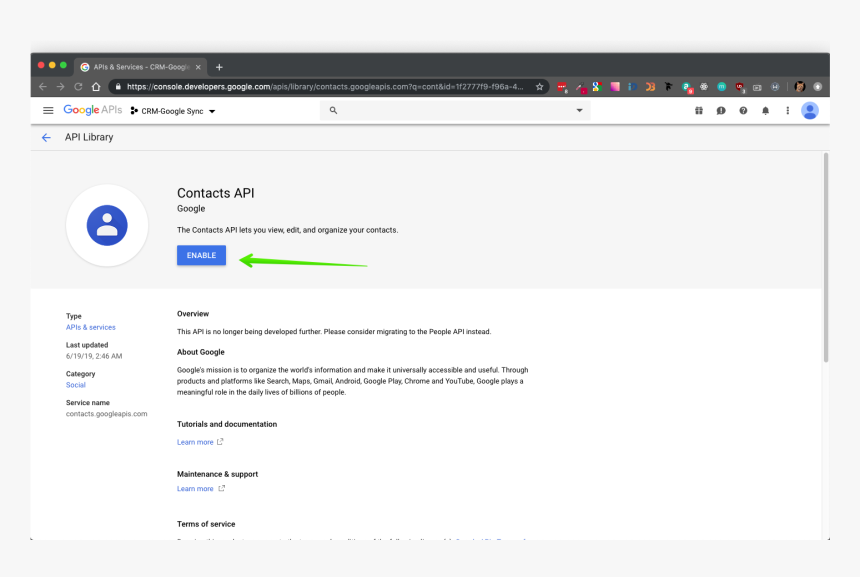Close the APIs & Services tab
The width and height of the screenshot is (860, 577).
tap(198, 67)
